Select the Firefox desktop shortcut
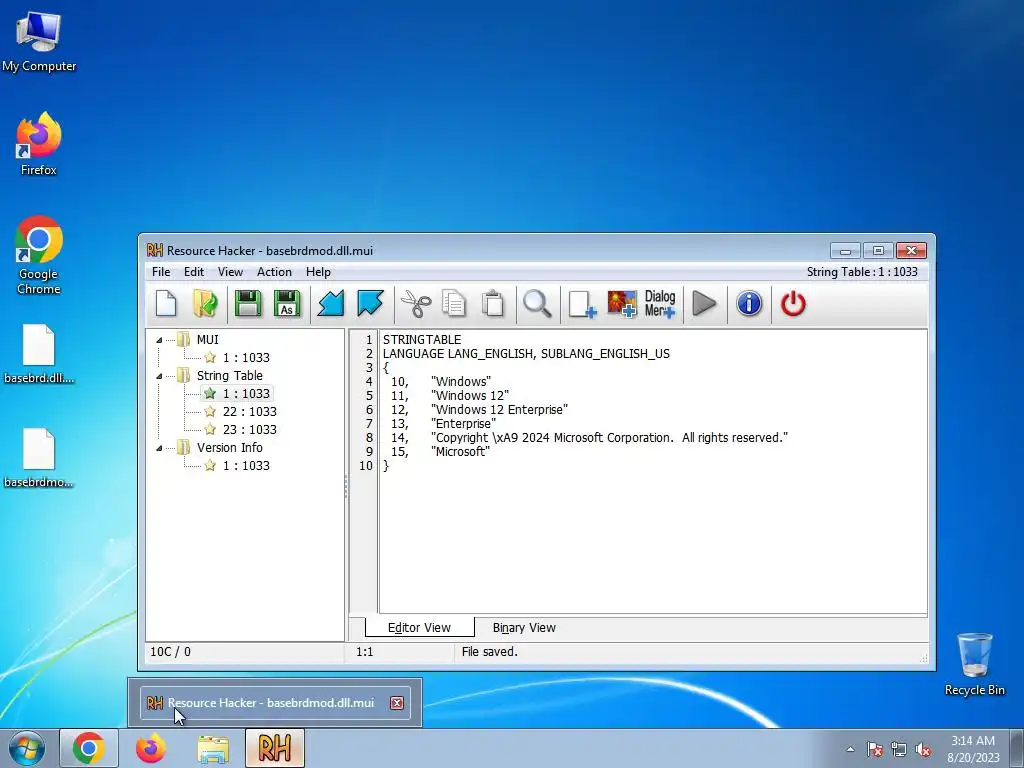Screen dimensions: 1024x768 (39, 144)
